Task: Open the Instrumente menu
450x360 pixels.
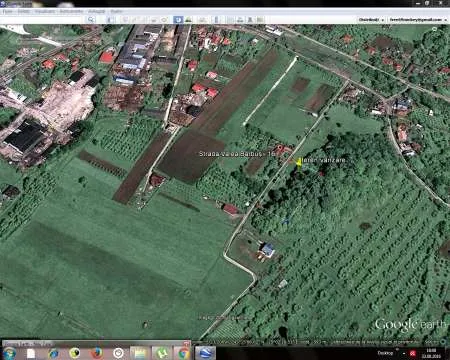Action: 71,11
